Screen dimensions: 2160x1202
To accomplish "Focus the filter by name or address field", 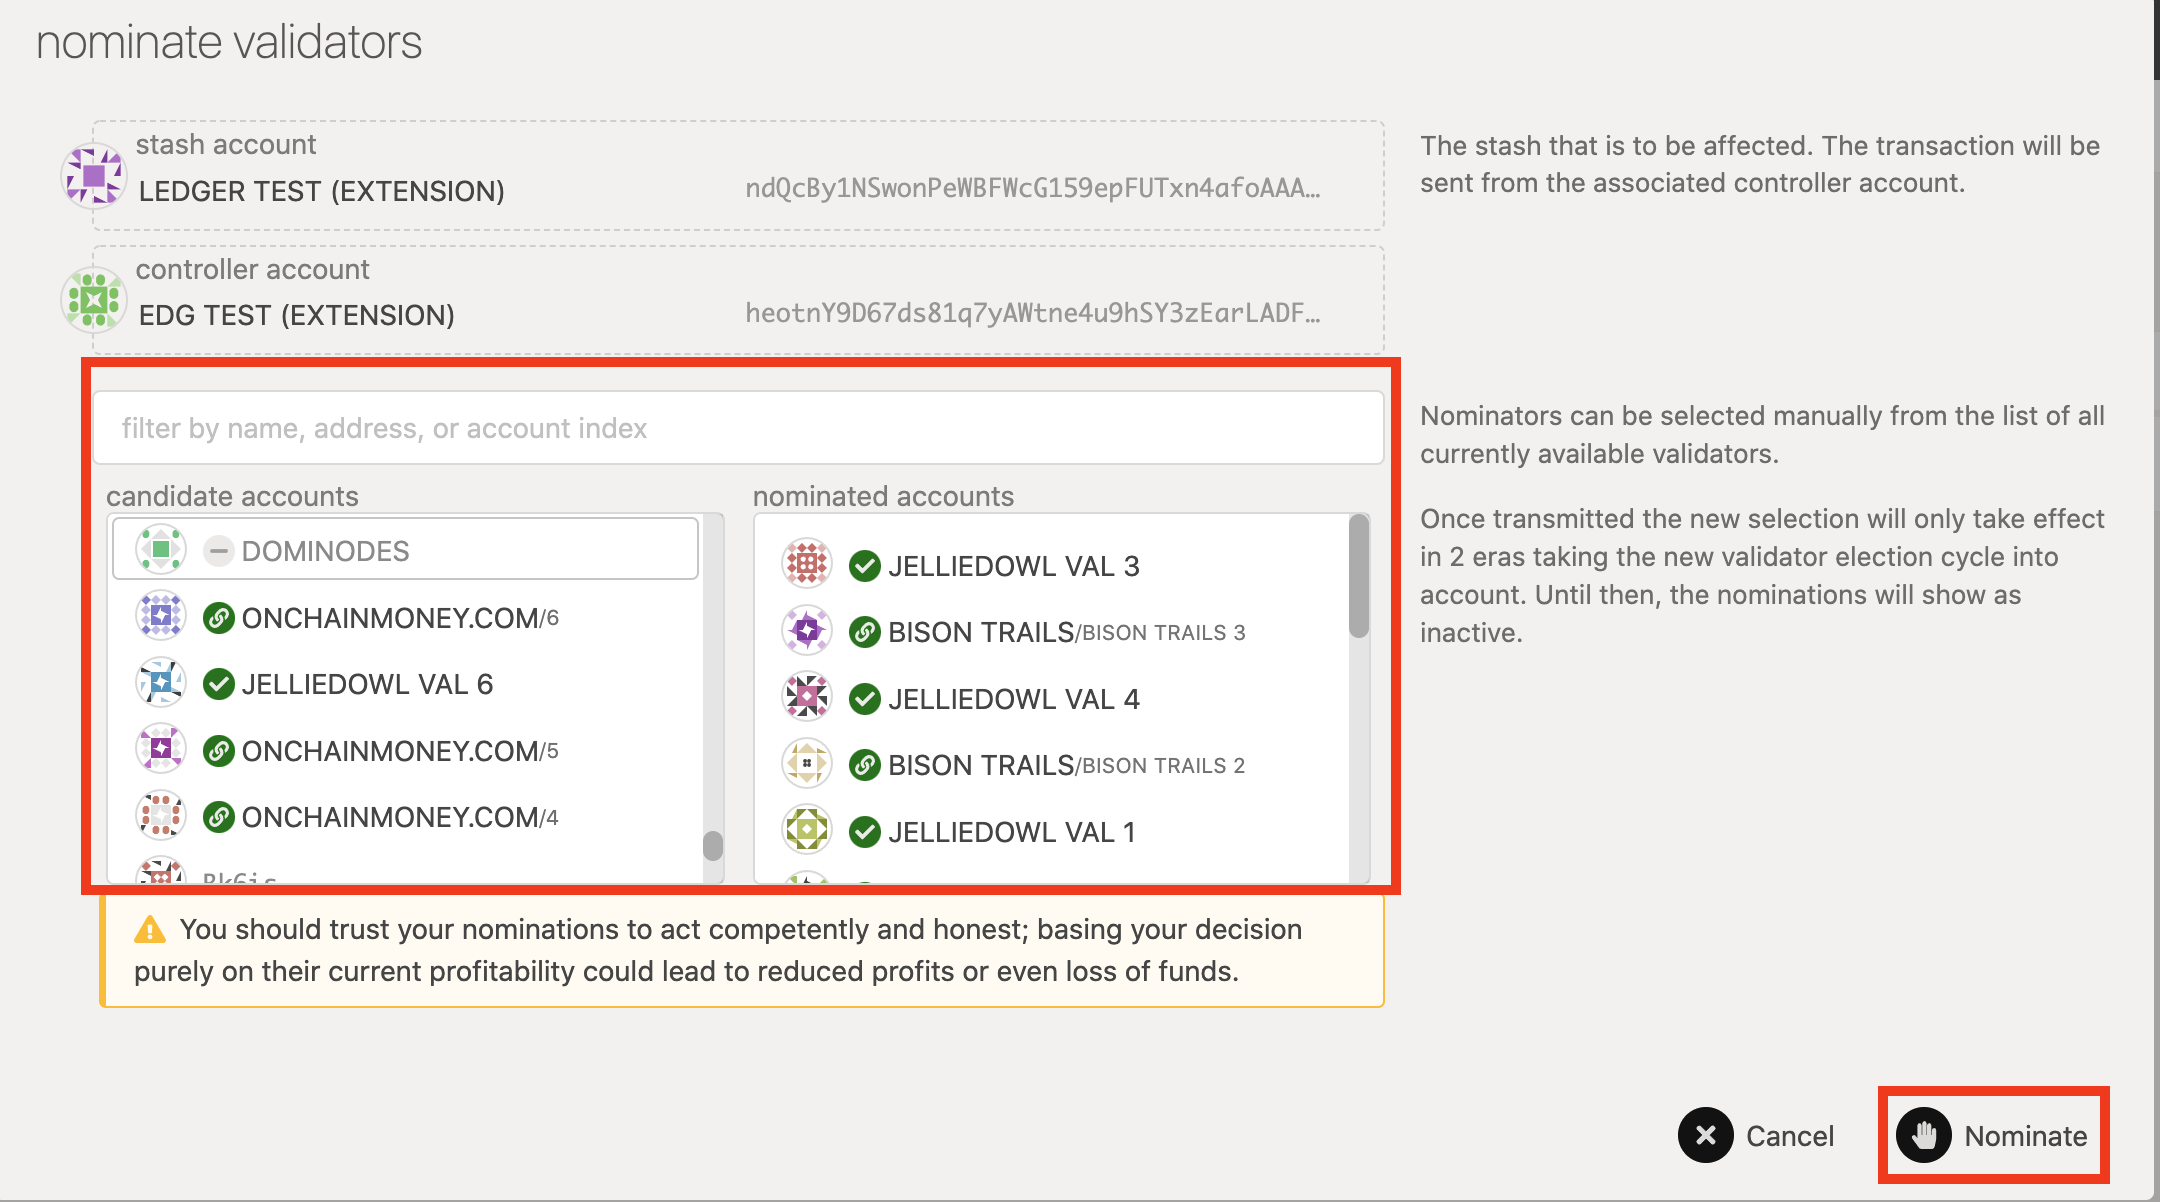I will pyautogui.click(x=738, y=428).
